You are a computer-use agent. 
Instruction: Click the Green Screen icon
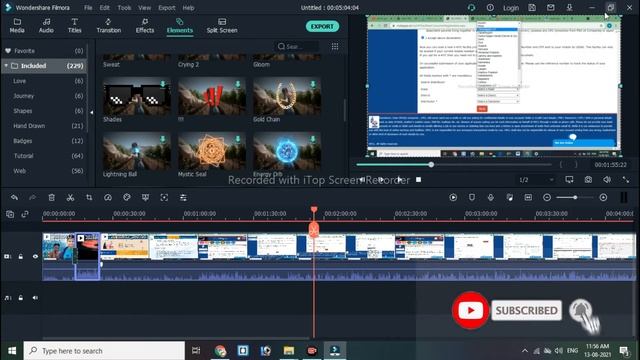pyautogui.click(x=145, y=198)
